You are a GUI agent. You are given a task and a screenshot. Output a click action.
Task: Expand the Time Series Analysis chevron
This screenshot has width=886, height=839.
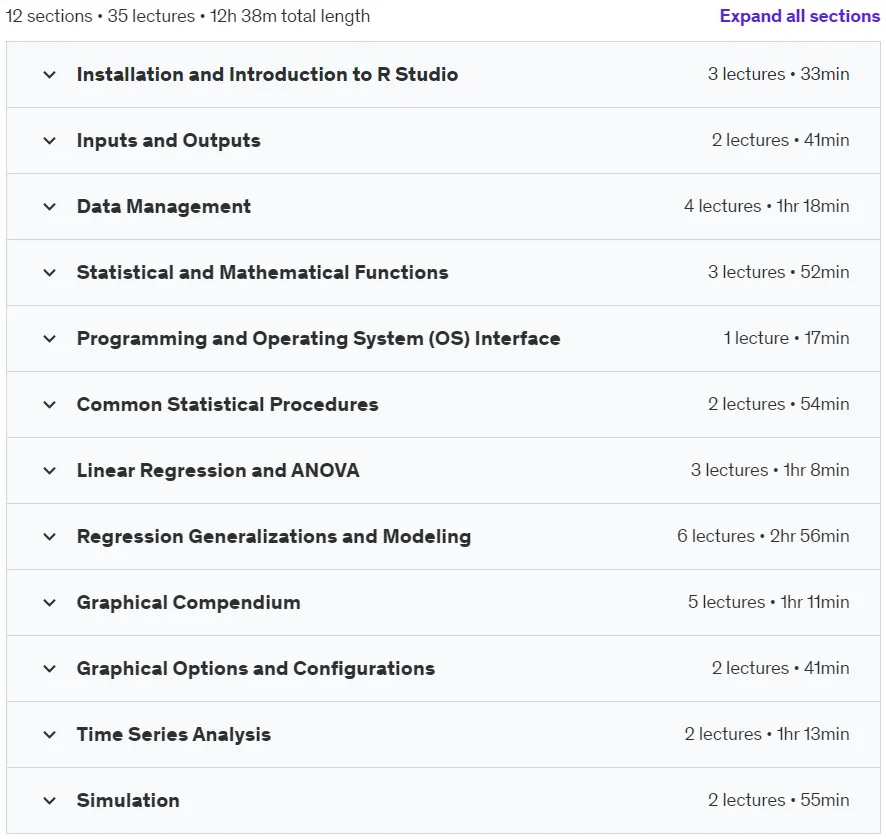click(x=50, y=735)
